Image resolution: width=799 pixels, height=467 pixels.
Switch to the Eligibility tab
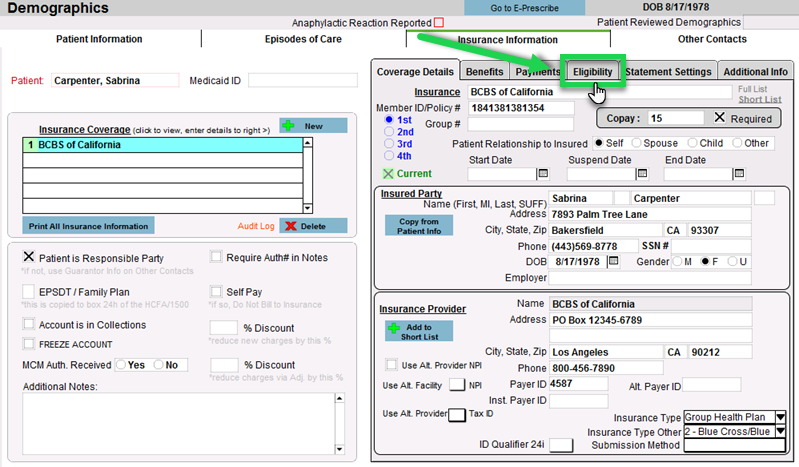click(x=592, y=72)
